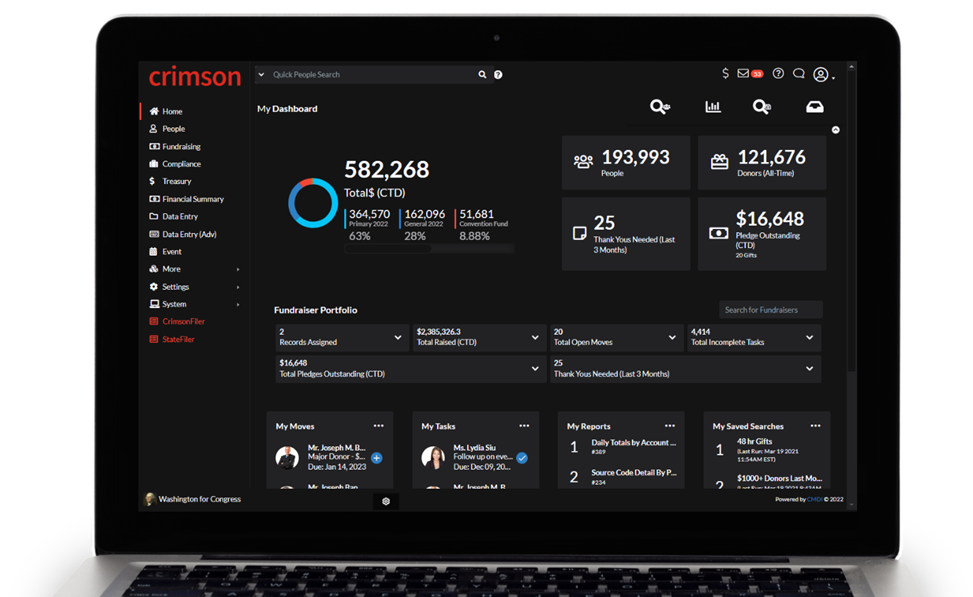Click the note icon in Thank Yous card

point(580,233)
